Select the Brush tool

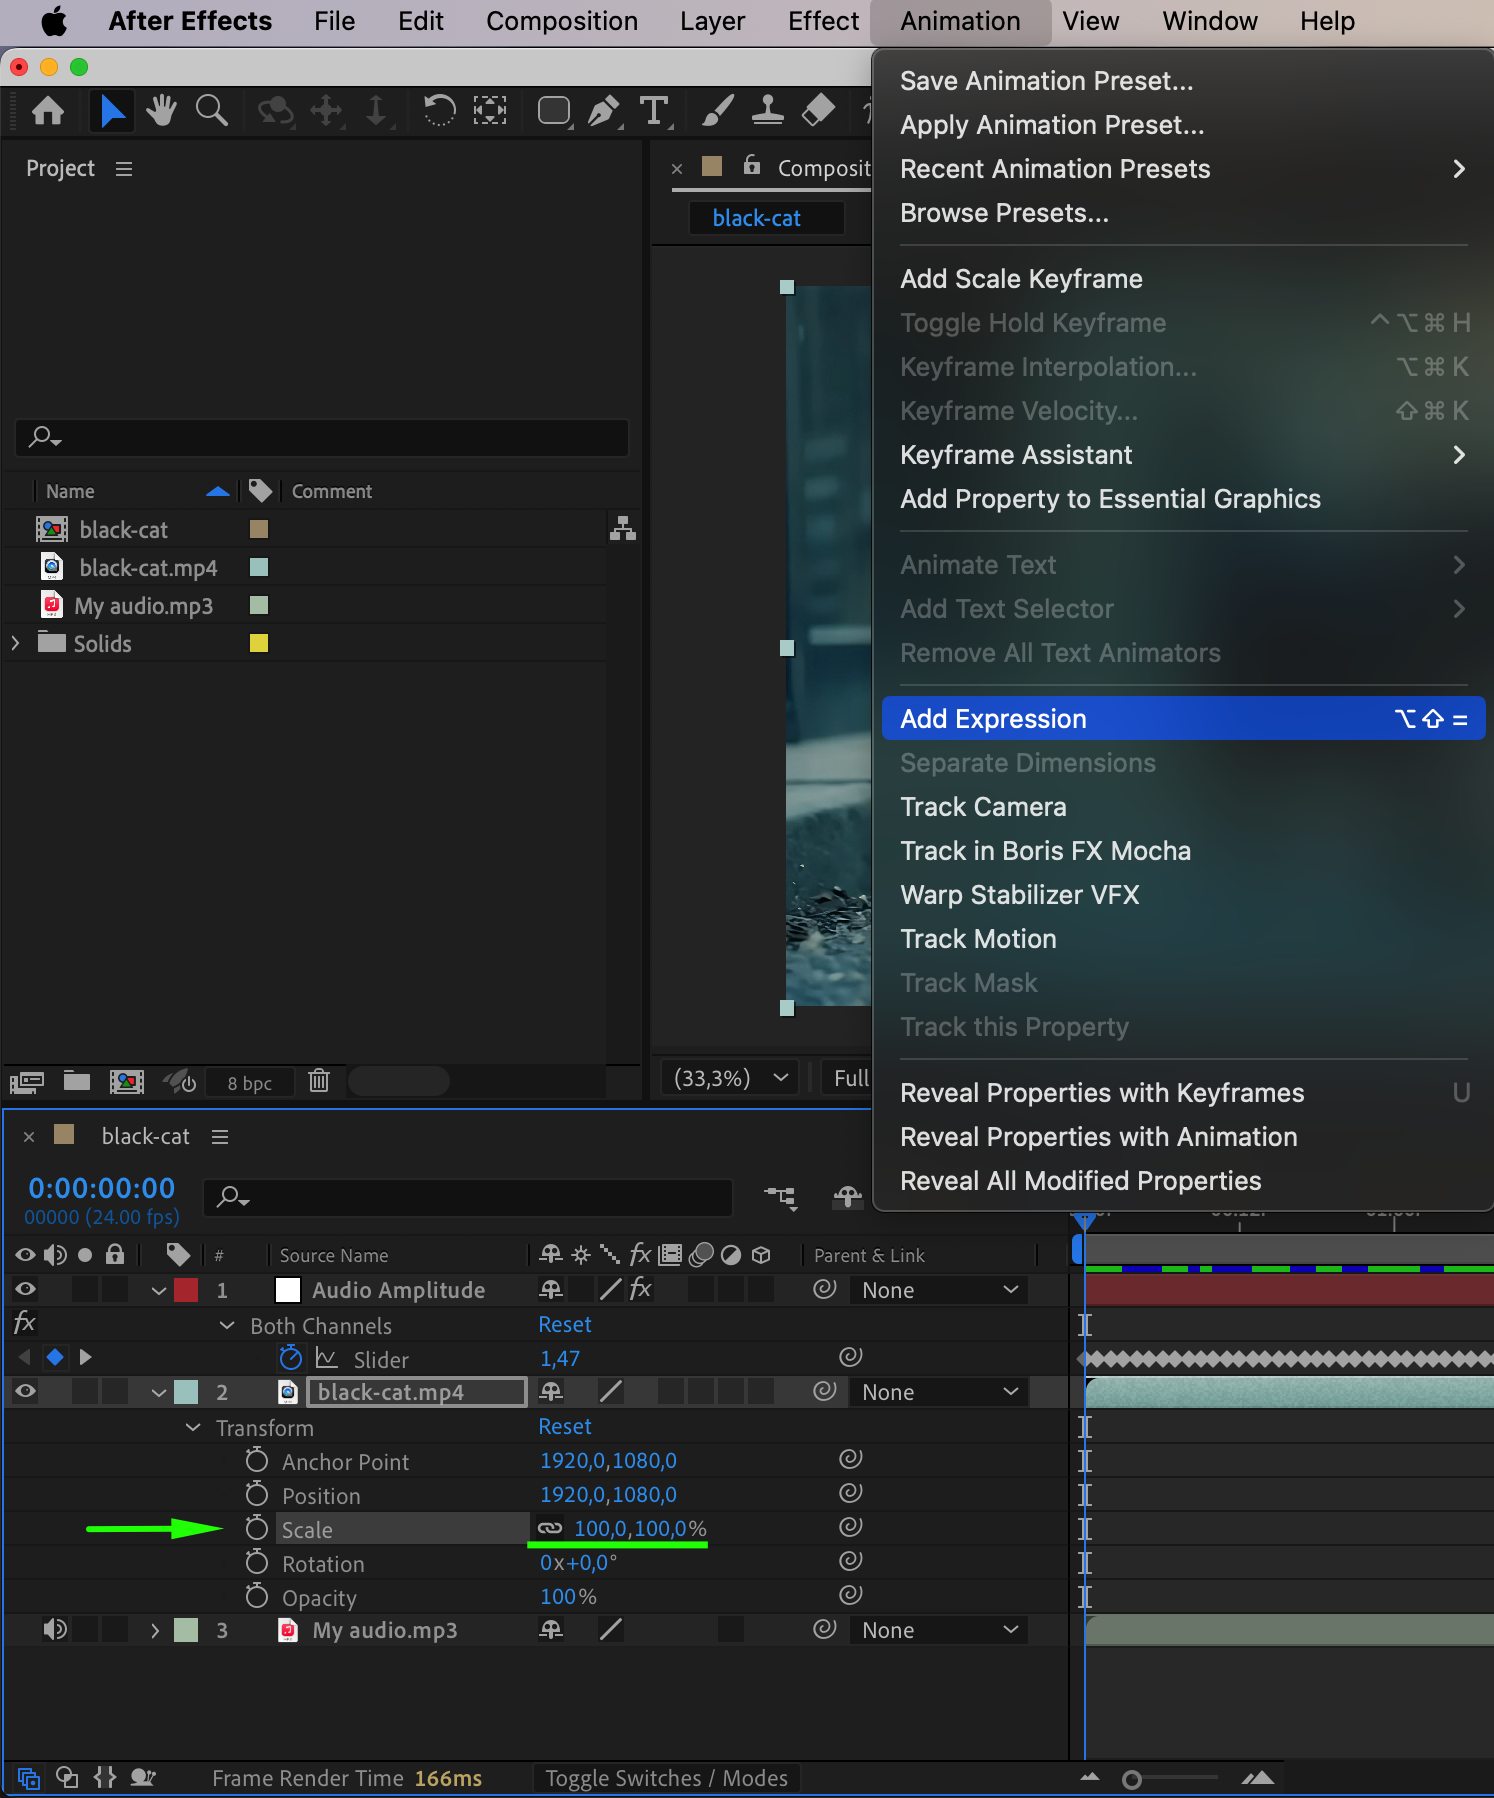[717, 111]
